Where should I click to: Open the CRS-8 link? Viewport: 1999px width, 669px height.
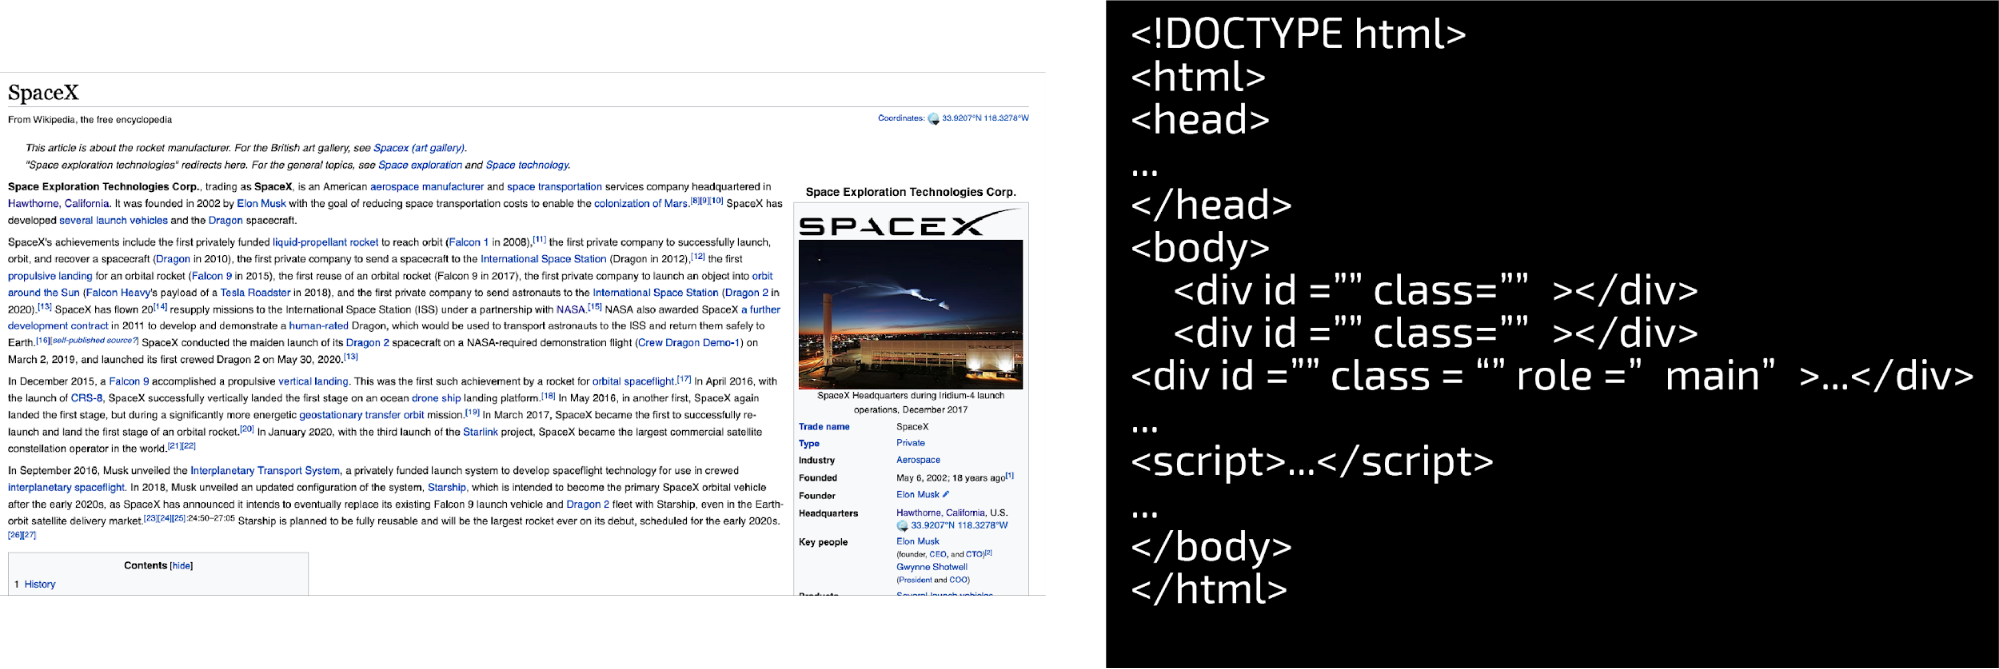(87, 398)
